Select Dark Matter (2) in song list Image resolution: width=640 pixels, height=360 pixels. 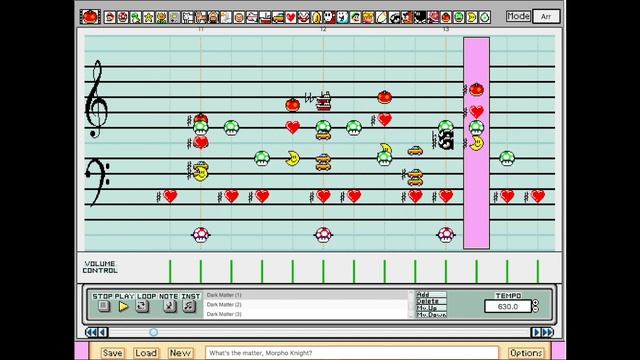306,304
